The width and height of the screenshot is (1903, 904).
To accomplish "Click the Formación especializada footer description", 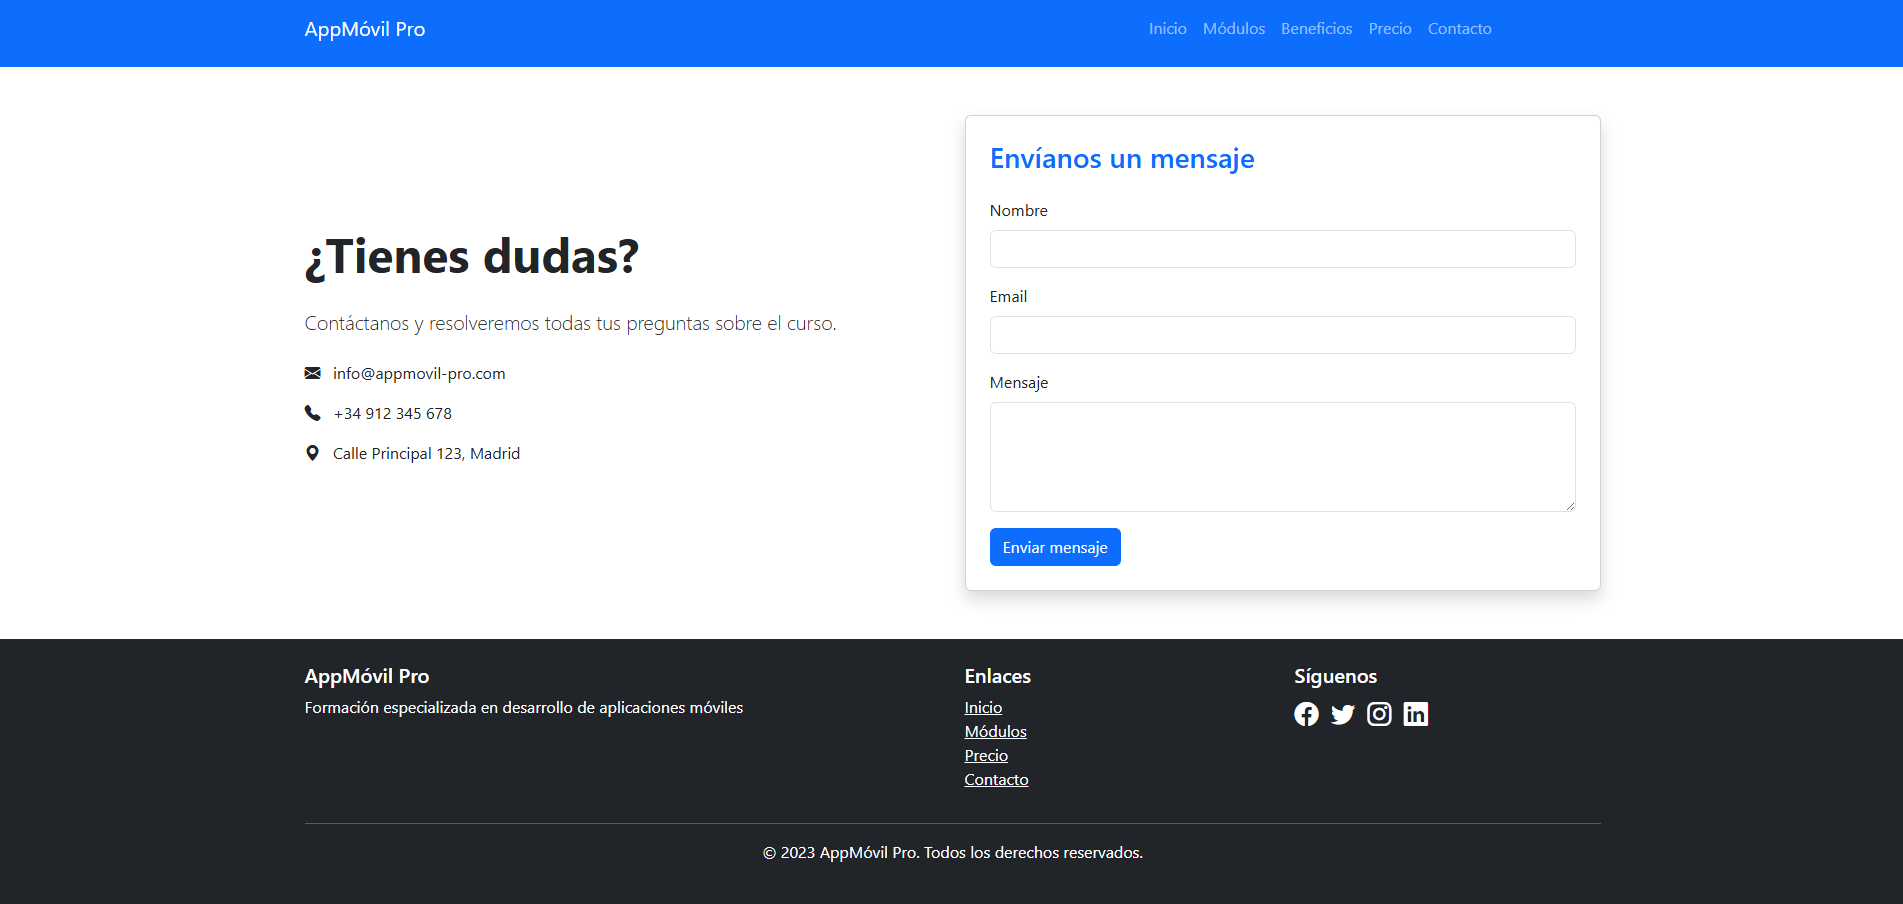I will coord(524,708).
